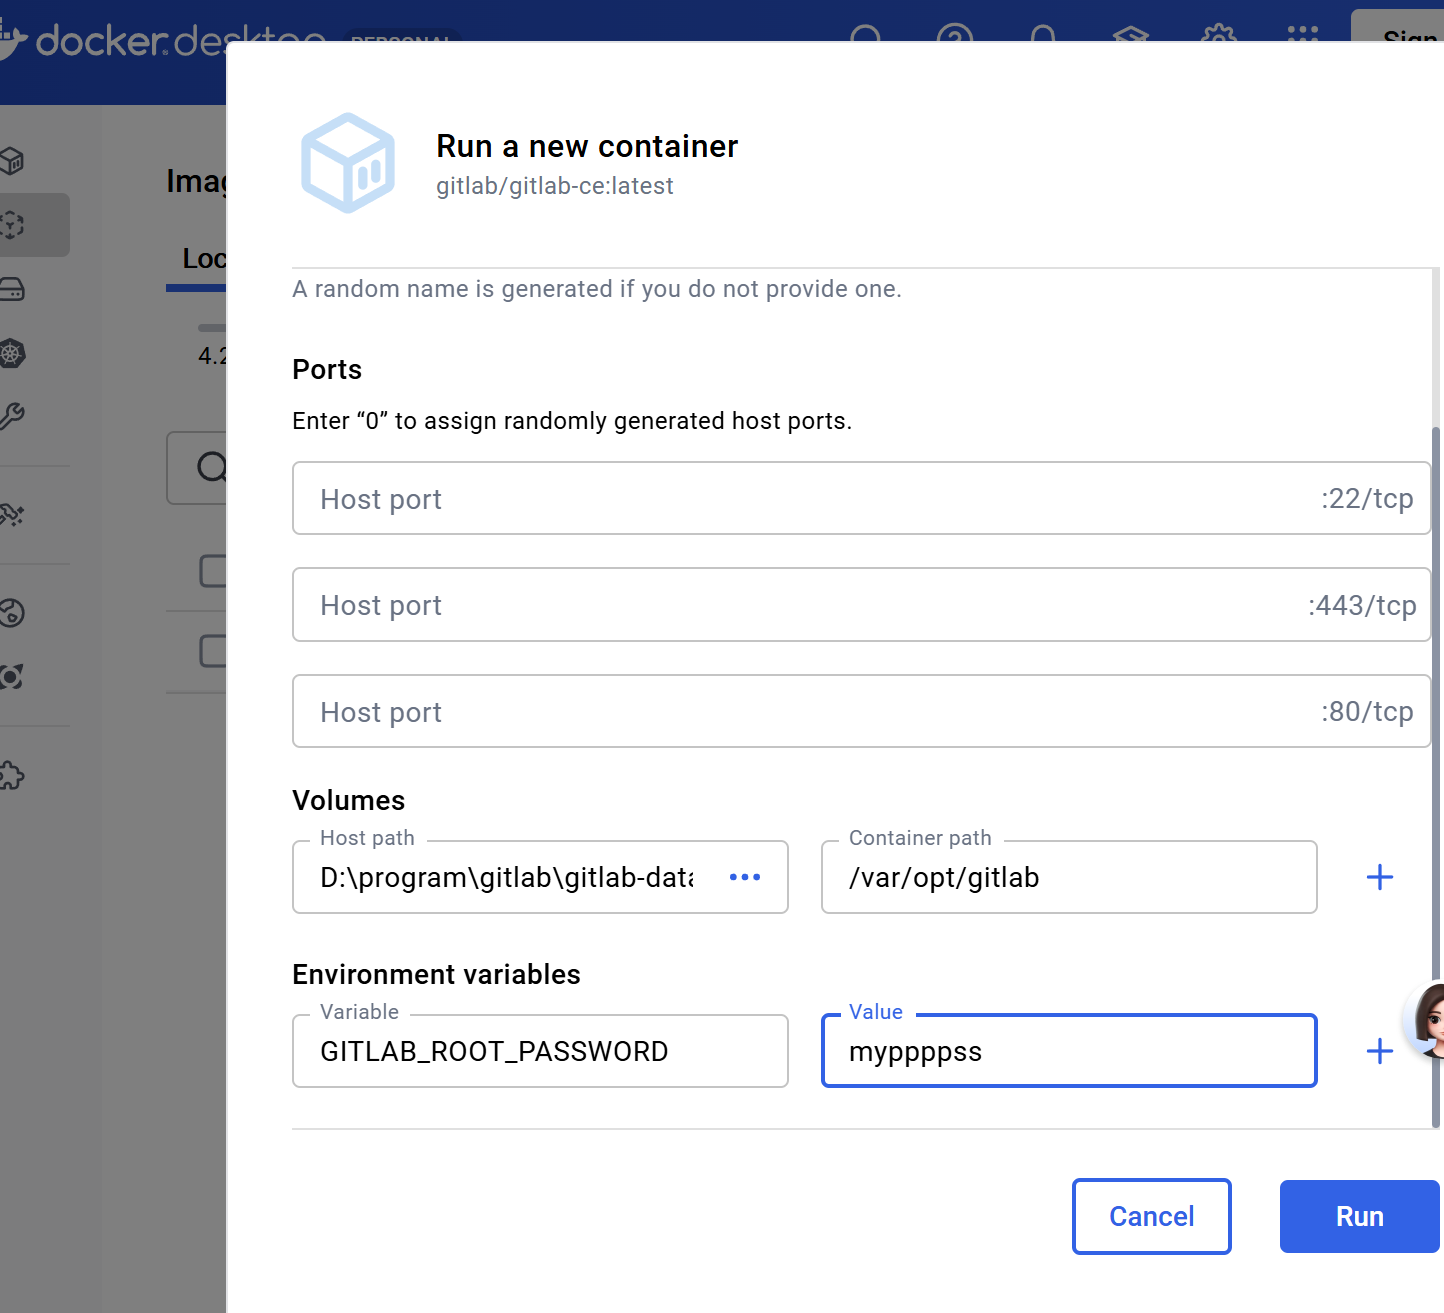Click the Host port field for 443/tcp
This screenshot has height=1313, width=1444.
click(x=861, y=605)
